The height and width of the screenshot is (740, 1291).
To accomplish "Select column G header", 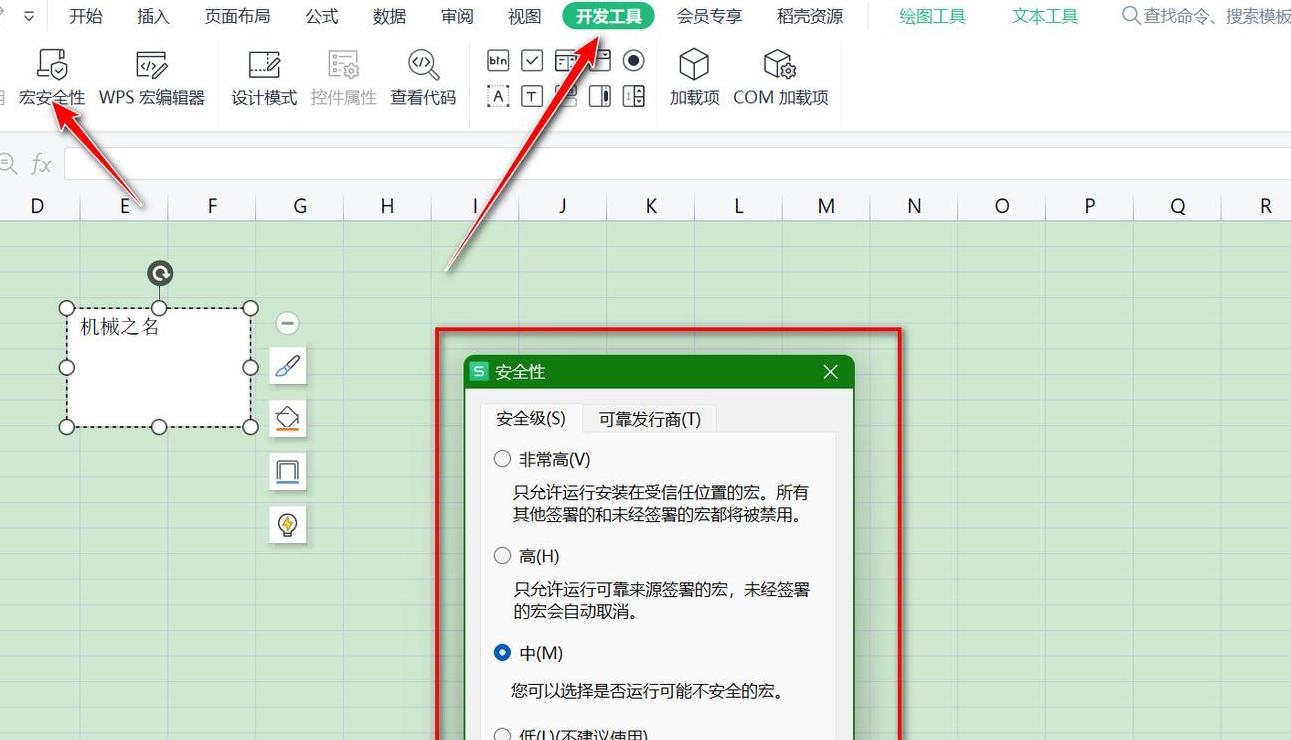I will (300, 206).
